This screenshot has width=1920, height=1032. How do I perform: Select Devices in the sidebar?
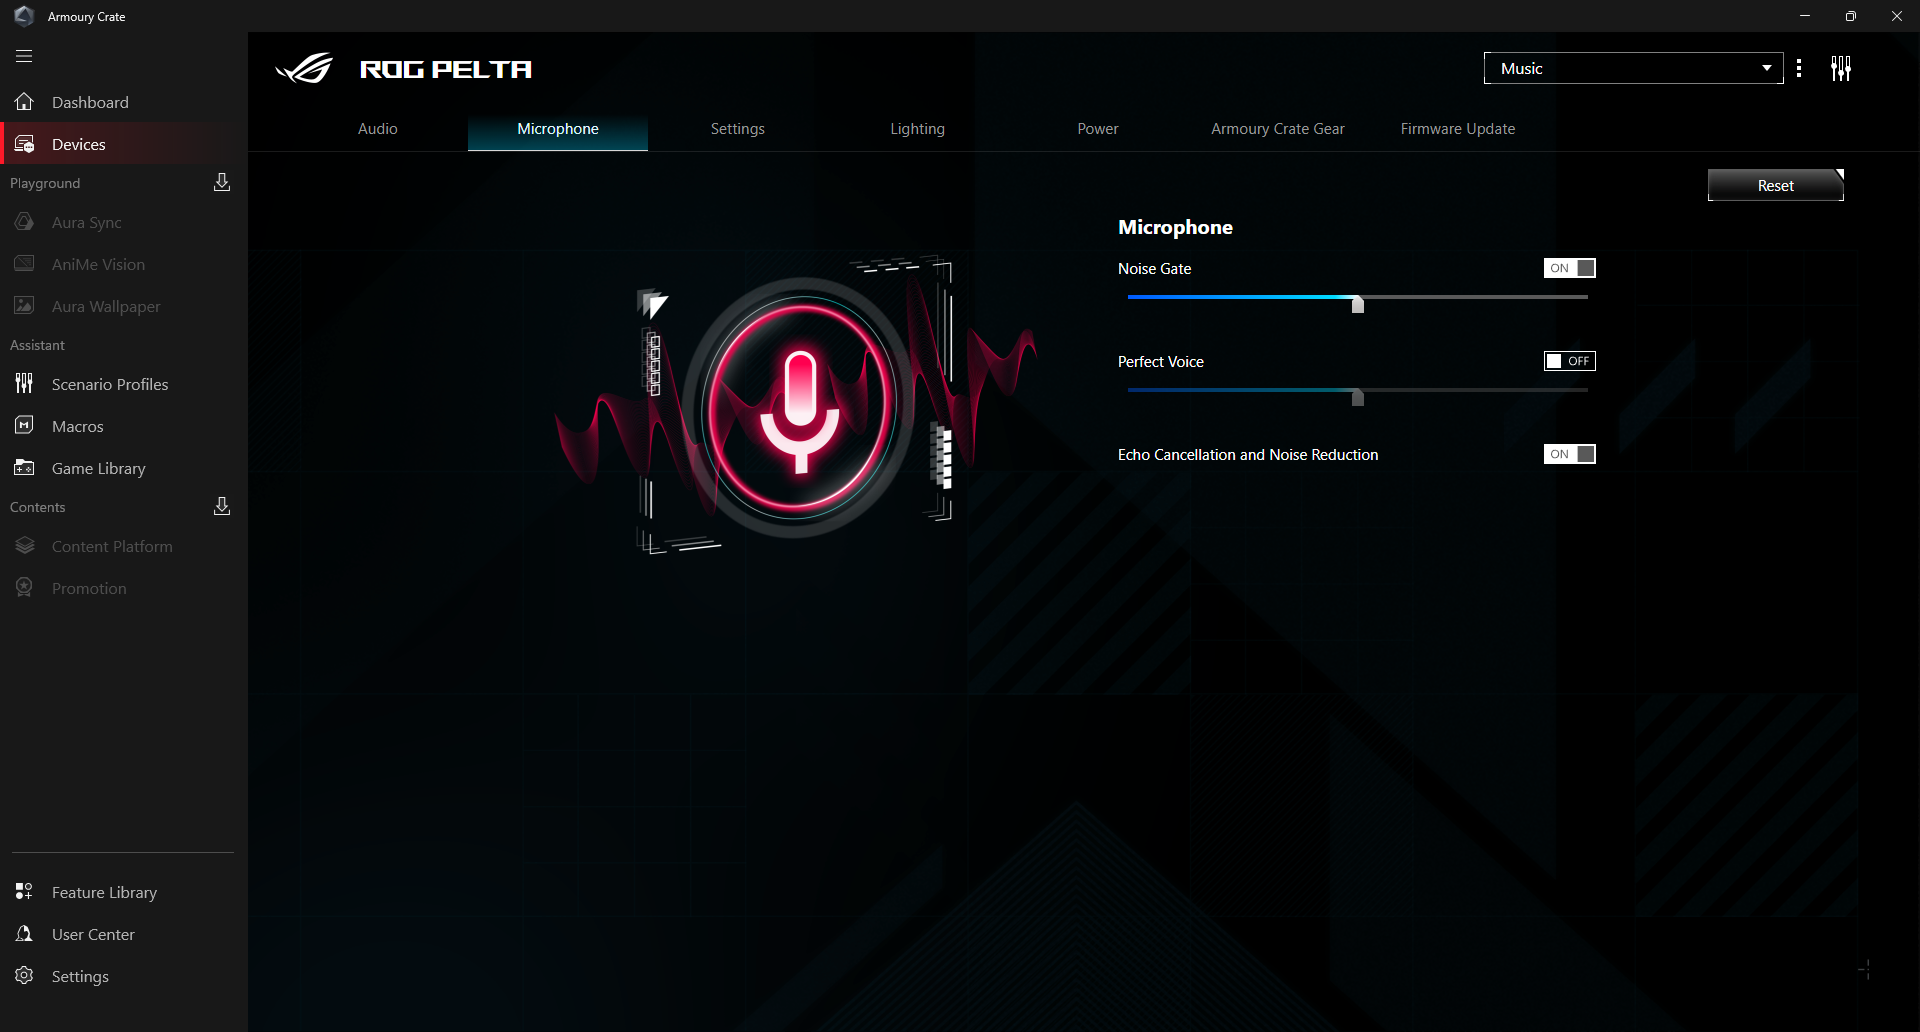point(124,144)
